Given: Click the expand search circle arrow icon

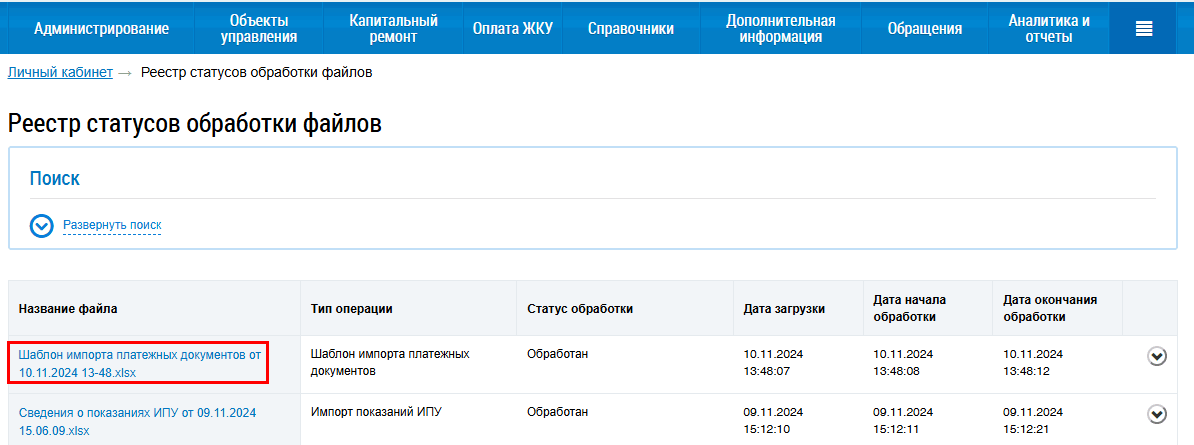Looking at the screenshot, I should (41, 226).
